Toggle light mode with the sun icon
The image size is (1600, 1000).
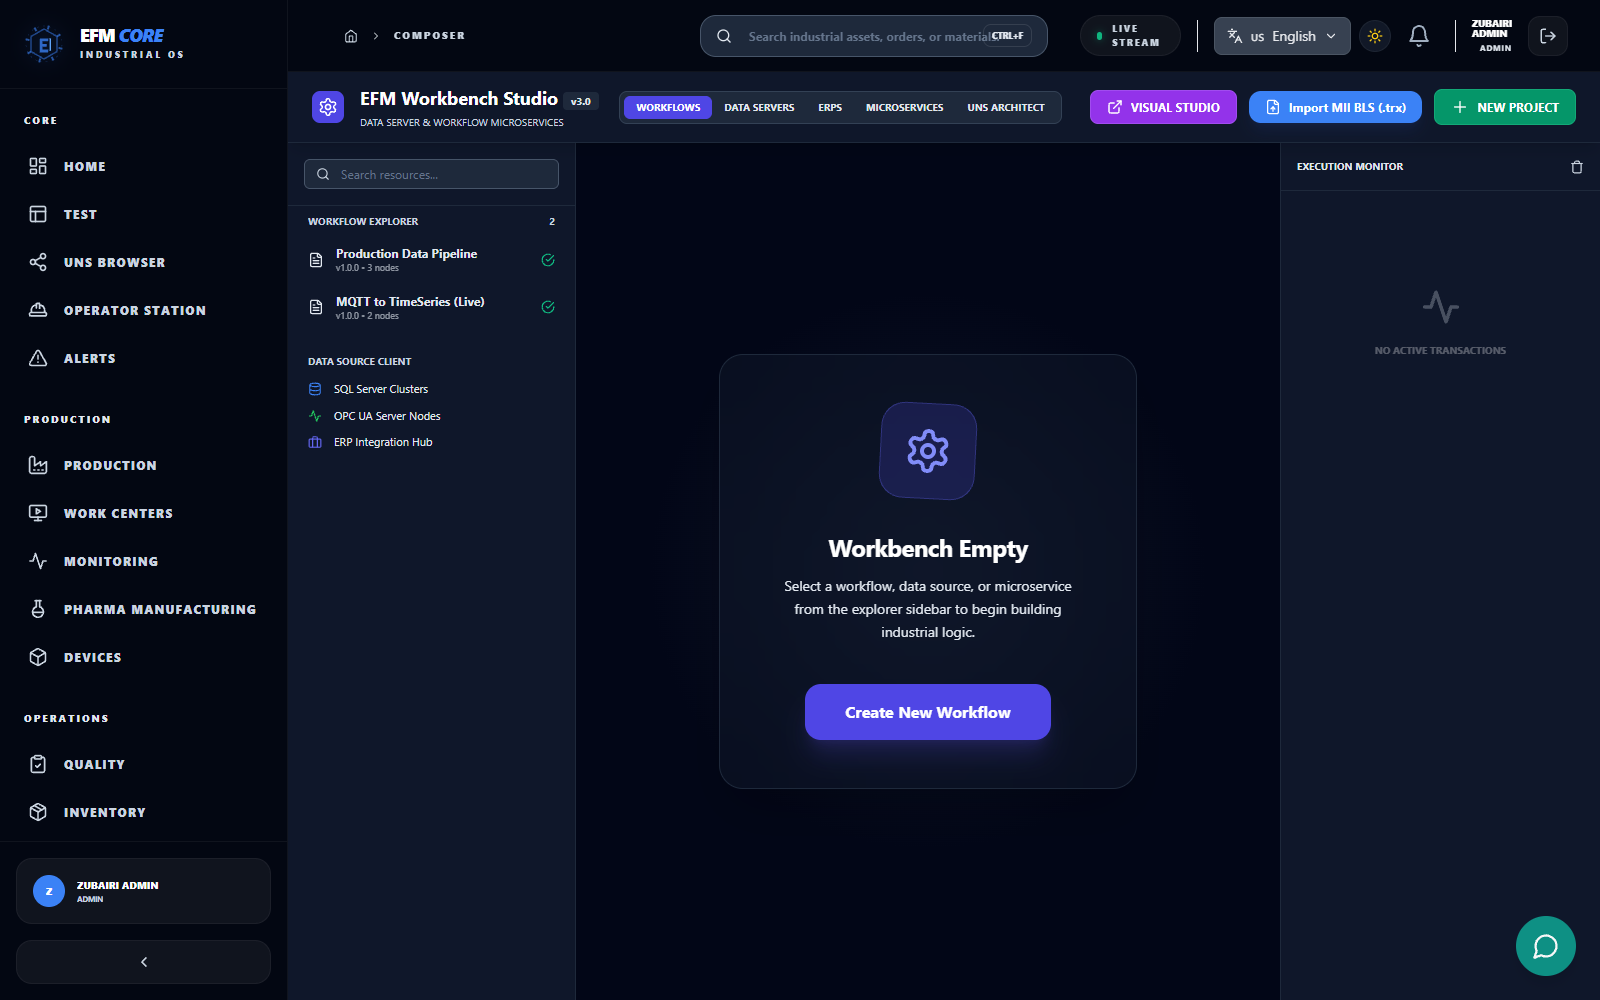click(x=1374, y=35)
